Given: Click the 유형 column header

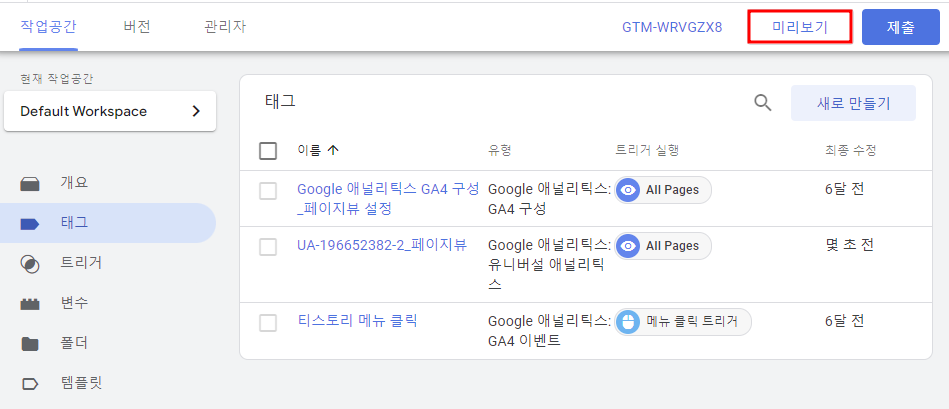Looking at the screenshot, I should coord(500,151).
